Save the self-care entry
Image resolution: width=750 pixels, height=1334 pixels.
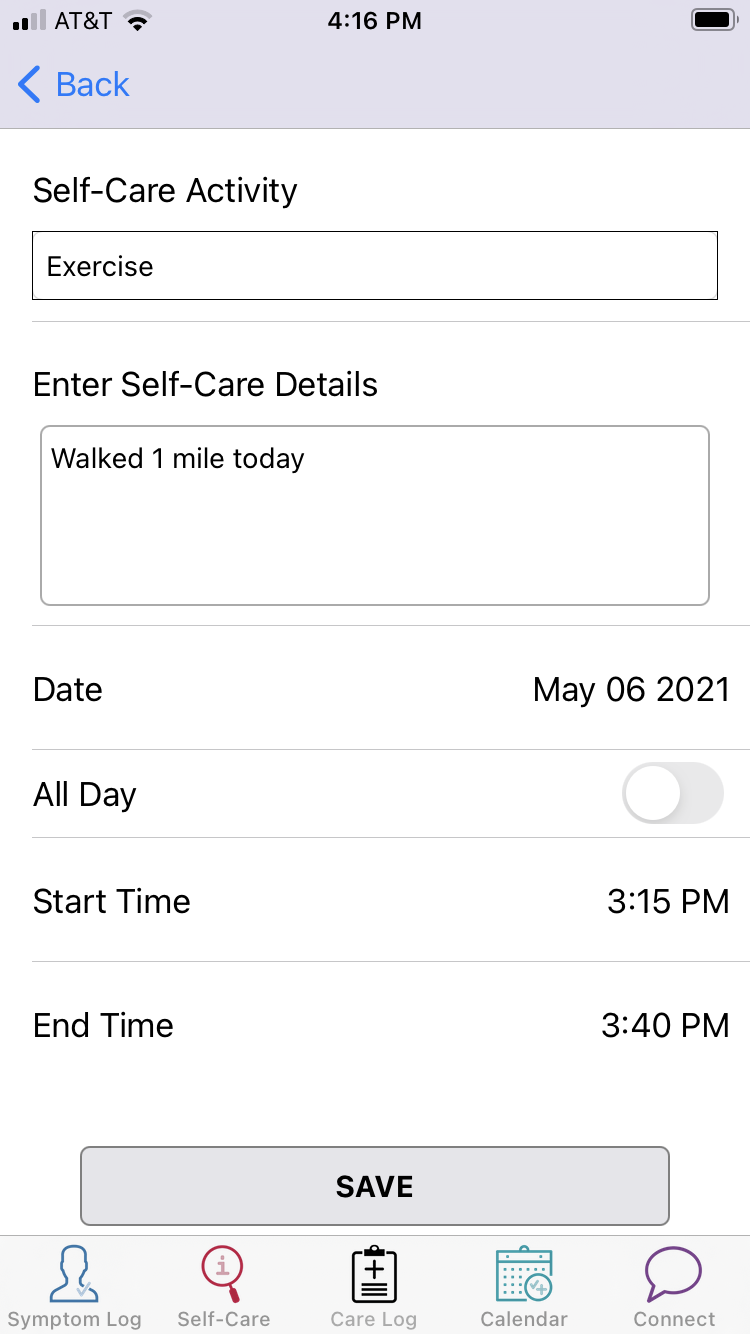click(375, 1186)
